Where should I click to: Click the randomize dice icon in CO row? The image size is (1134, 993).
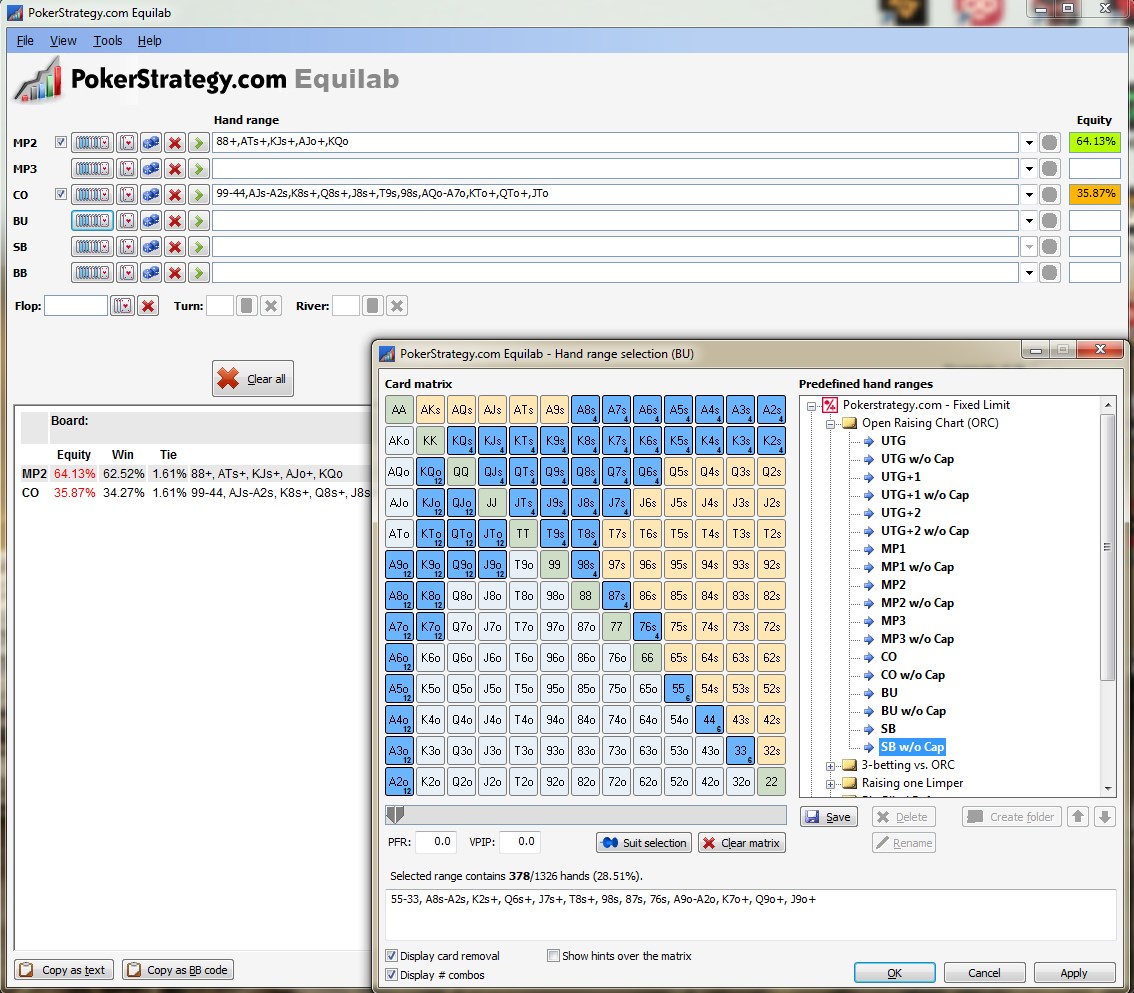point(150,195)
